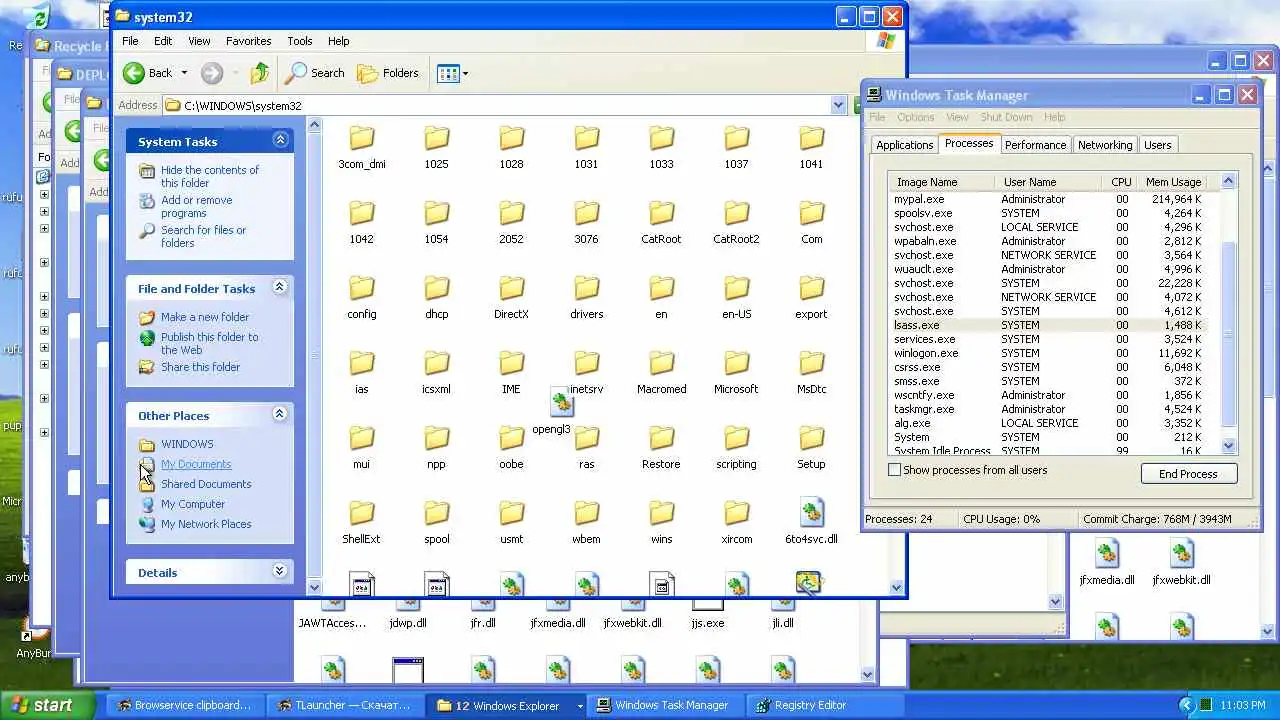The height and width of the screenshot is (720, 1280).
Task: Select the 6to4svc.dll file
Action: coord(811,522)
